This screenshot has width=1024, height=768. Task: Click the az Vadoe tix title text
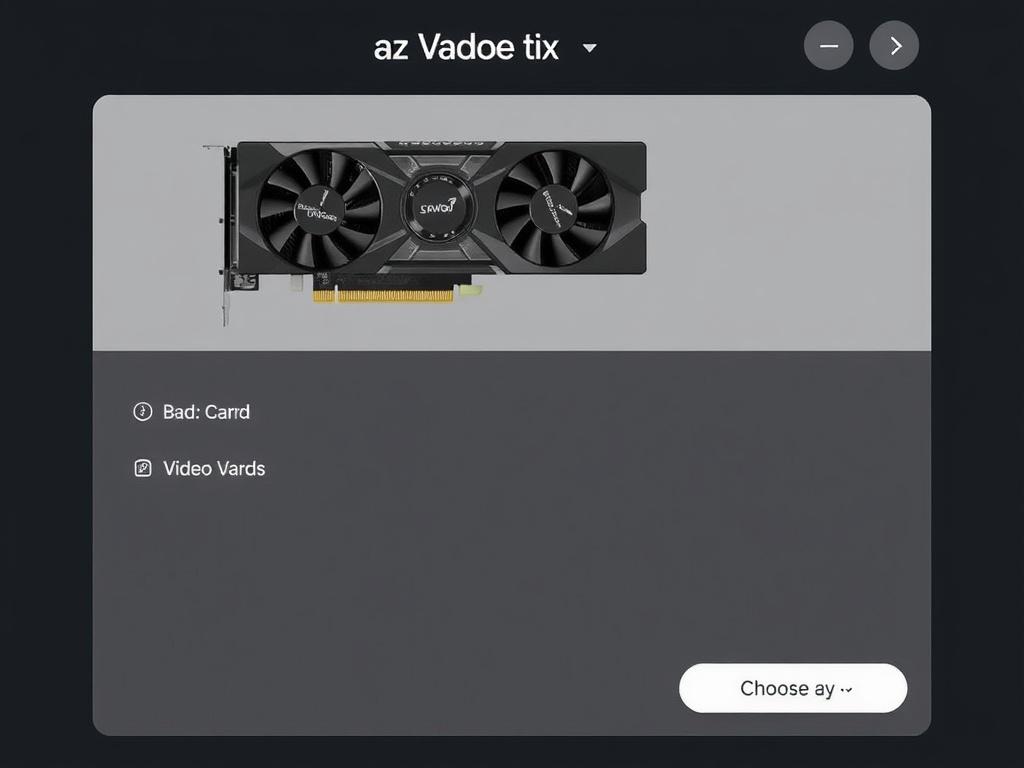(466, 47)
